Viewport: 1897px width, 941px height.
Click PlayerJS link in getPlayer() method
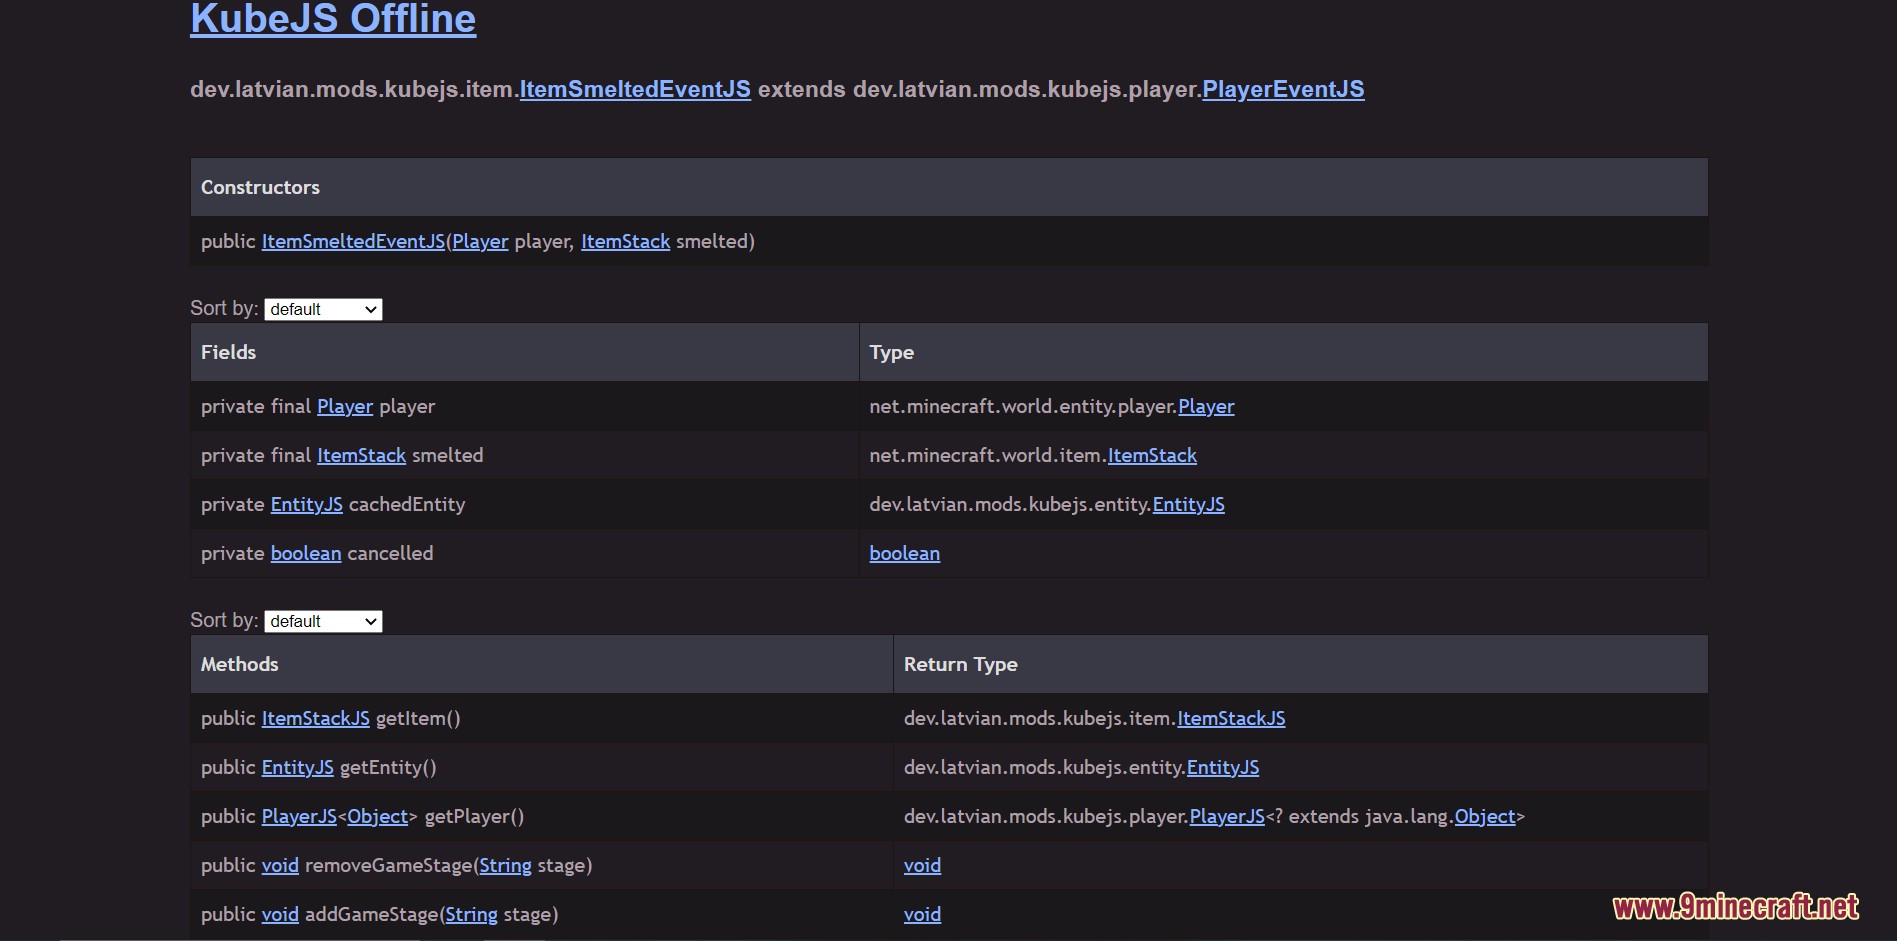click(x=299, y=816)
